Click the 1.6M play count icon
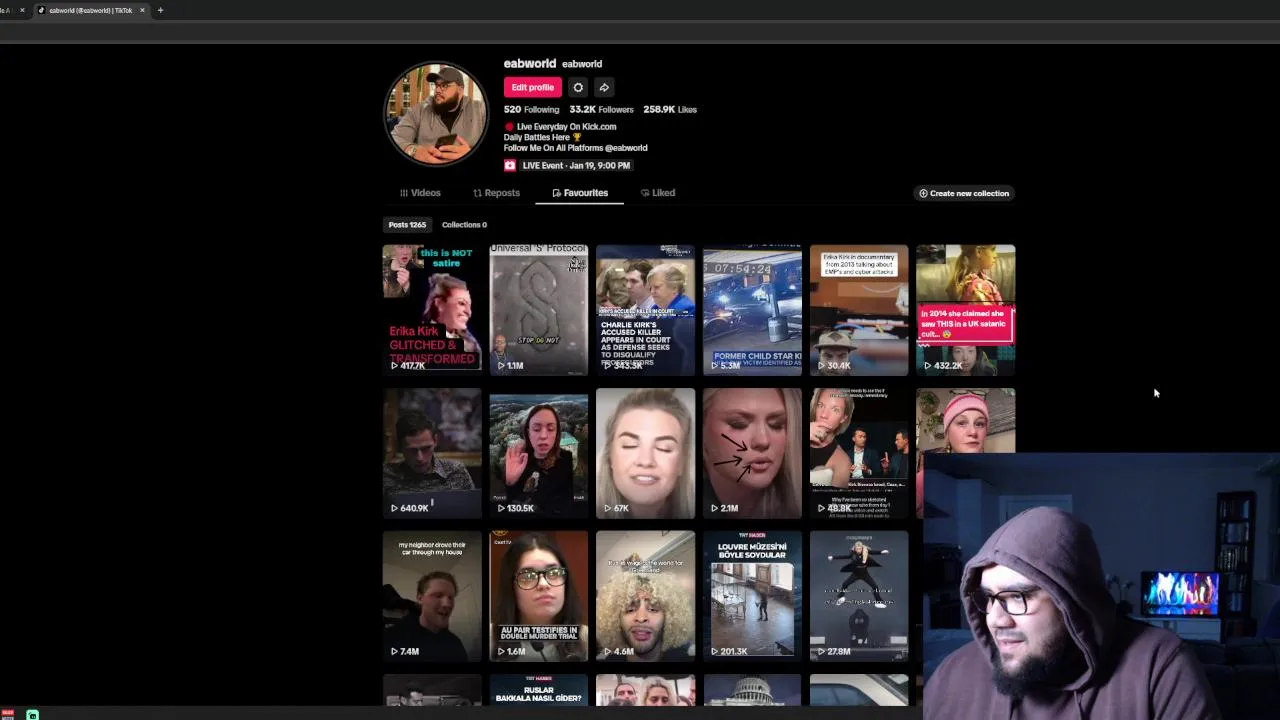This screenshot has width=1280, height=720. (502, 651)
